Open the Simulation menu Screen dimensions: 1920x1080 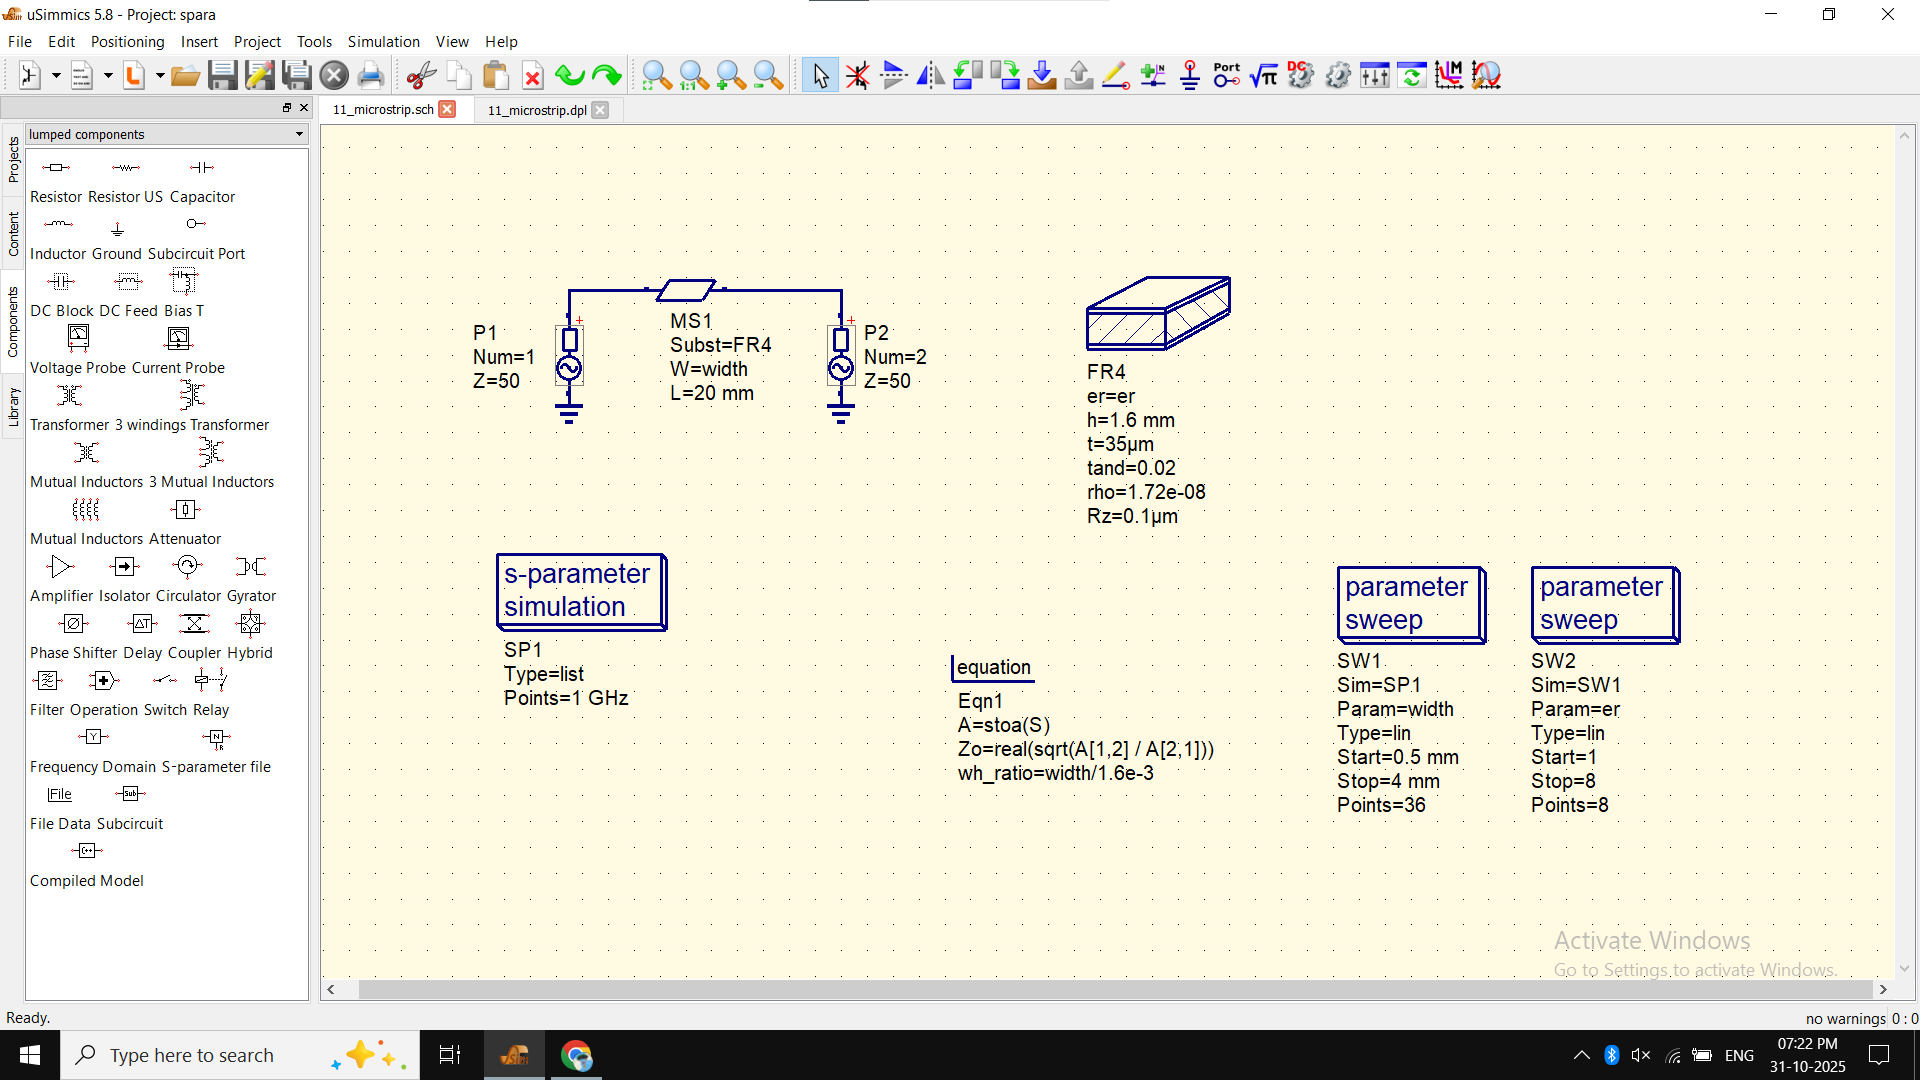point(383,42)
